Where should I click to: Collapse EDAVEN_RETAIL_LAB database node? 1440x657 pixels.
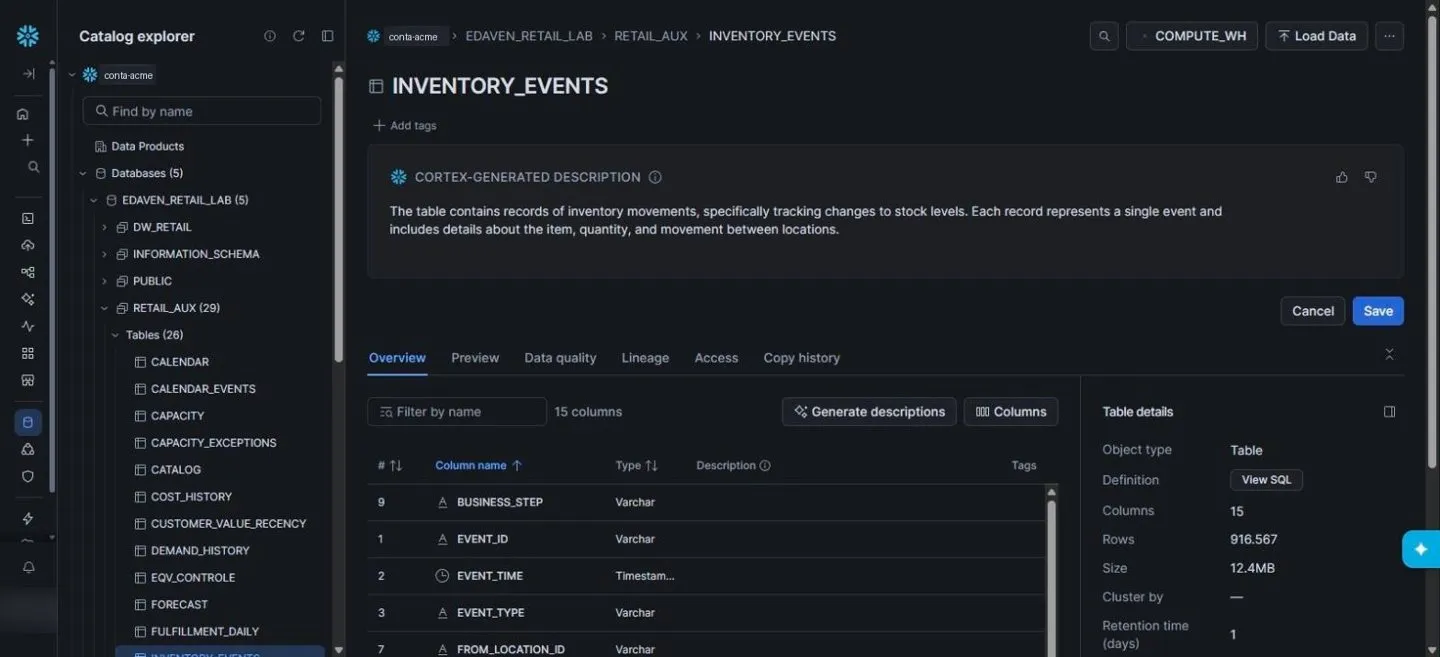94,200
